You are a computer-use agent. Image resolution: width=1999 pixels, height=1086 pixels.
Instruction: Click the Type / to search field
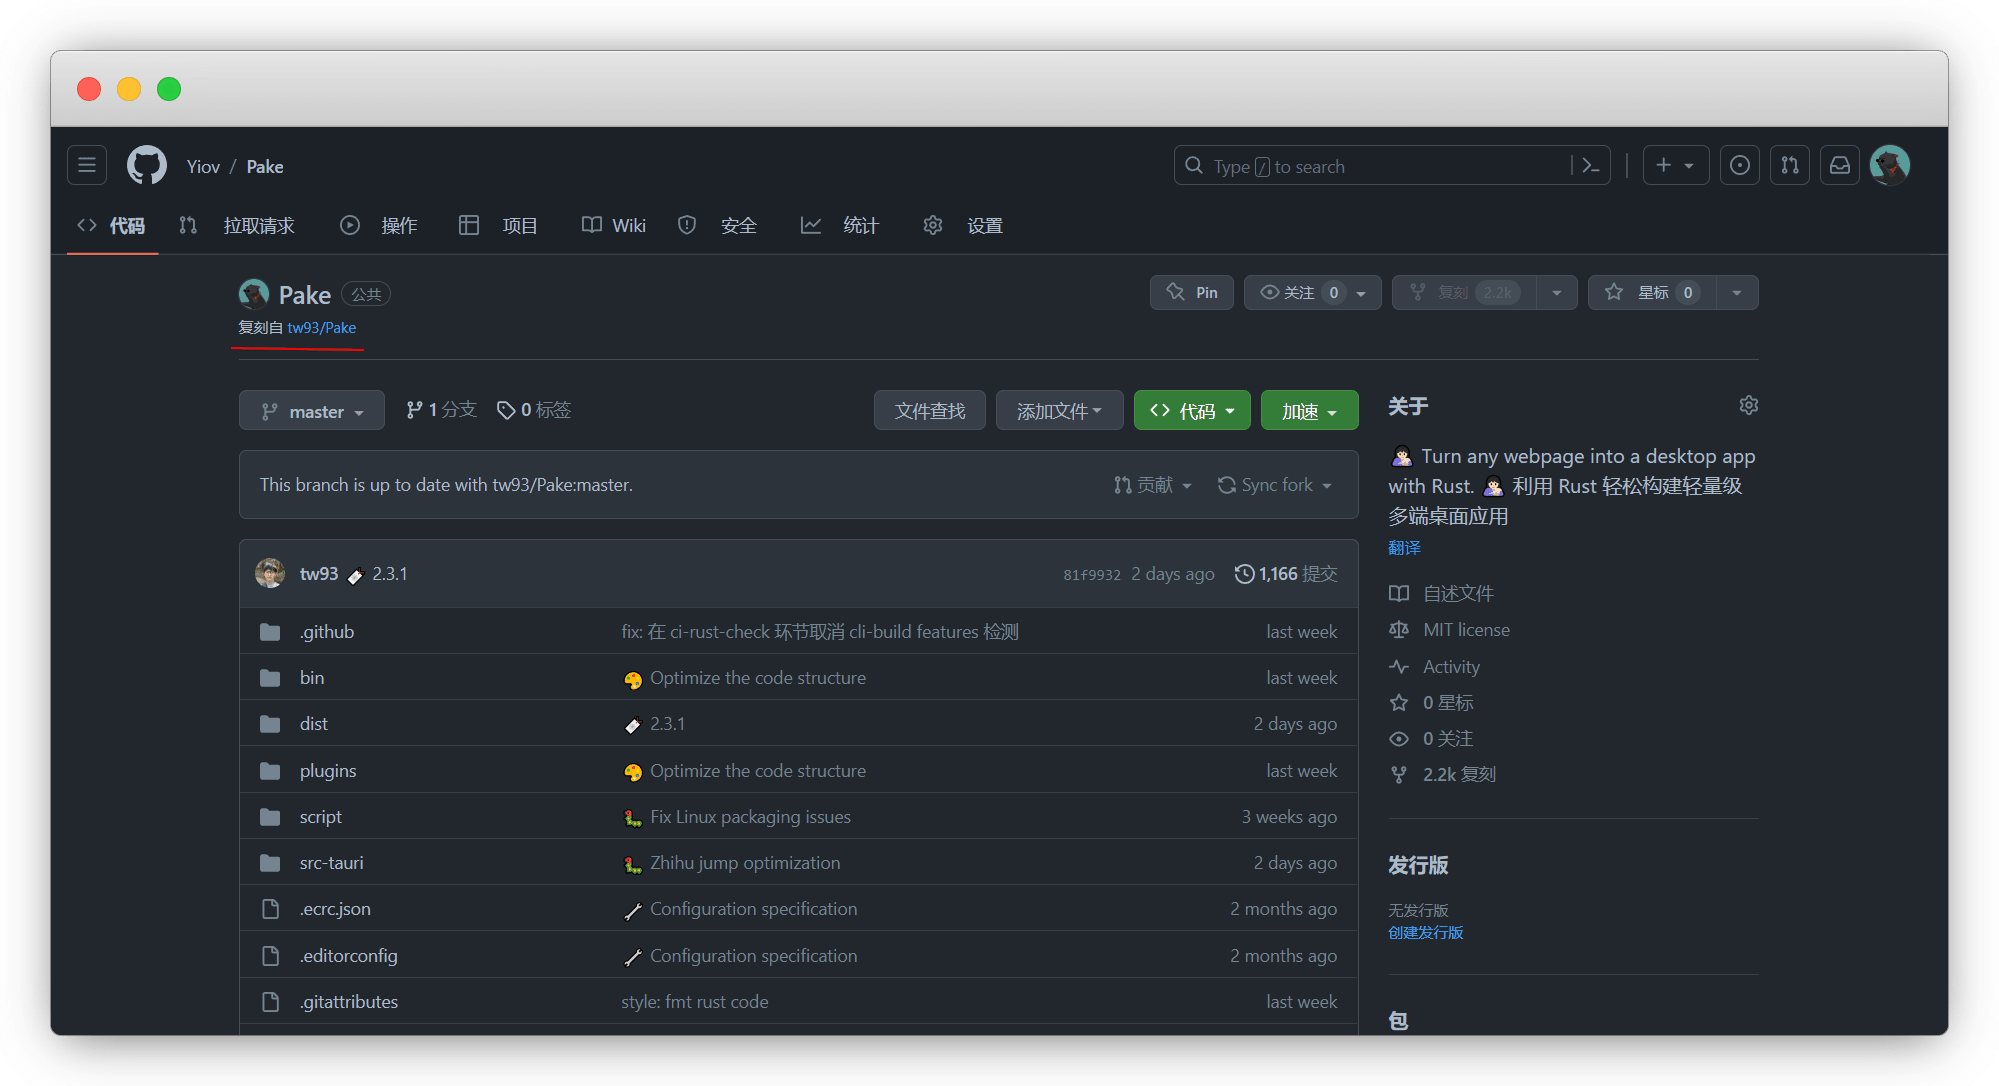click(x=1370, y=166)
